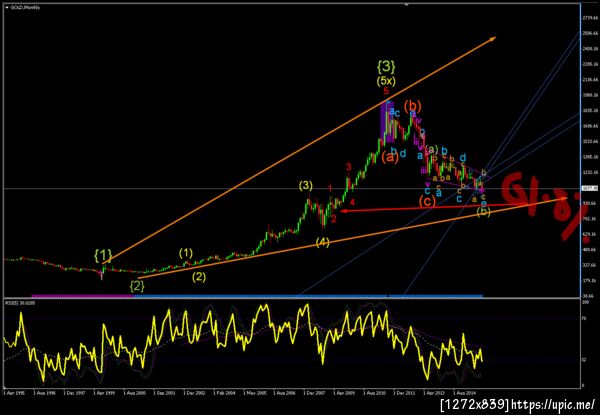
Task: Click the 1 Apr 2009 date label
Action: point(345,392)
